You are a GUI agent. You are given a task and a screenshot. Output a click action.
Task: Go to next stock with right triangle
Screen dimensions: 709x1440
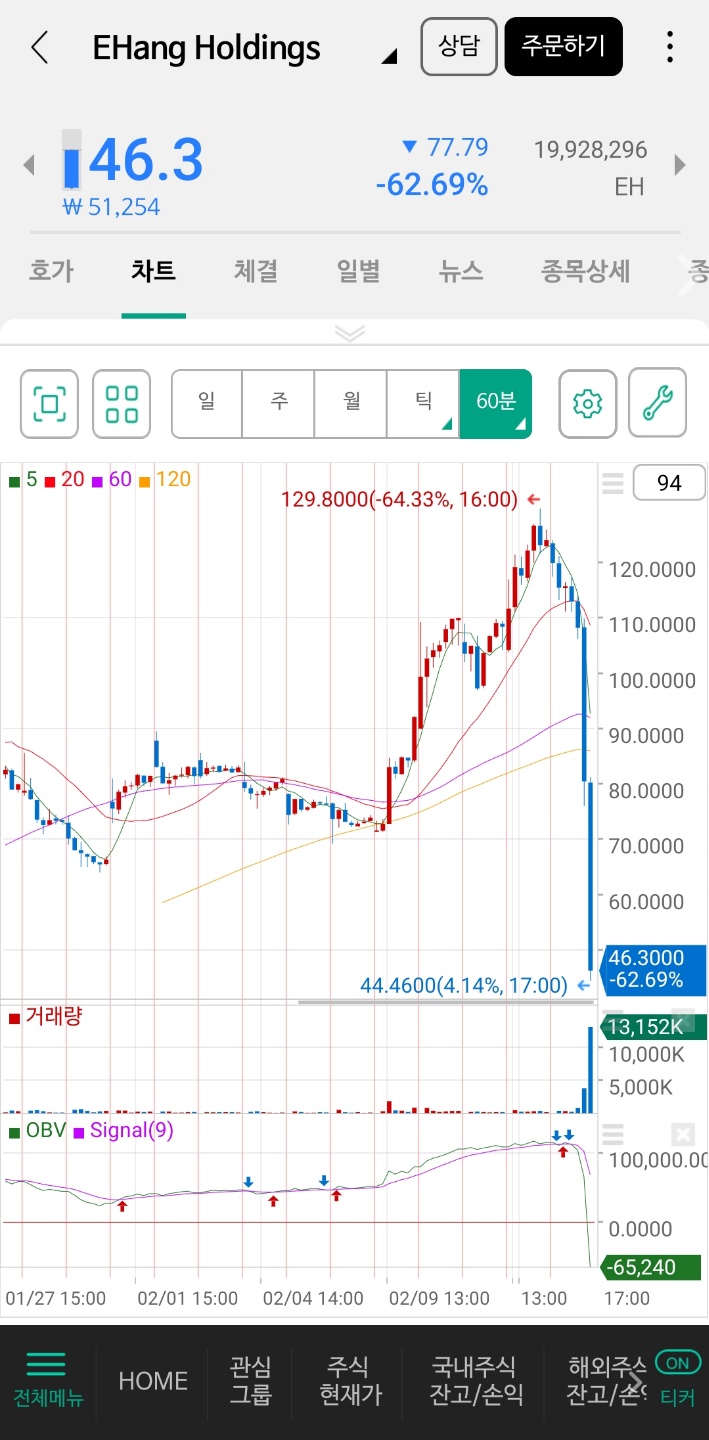(681, 165)
